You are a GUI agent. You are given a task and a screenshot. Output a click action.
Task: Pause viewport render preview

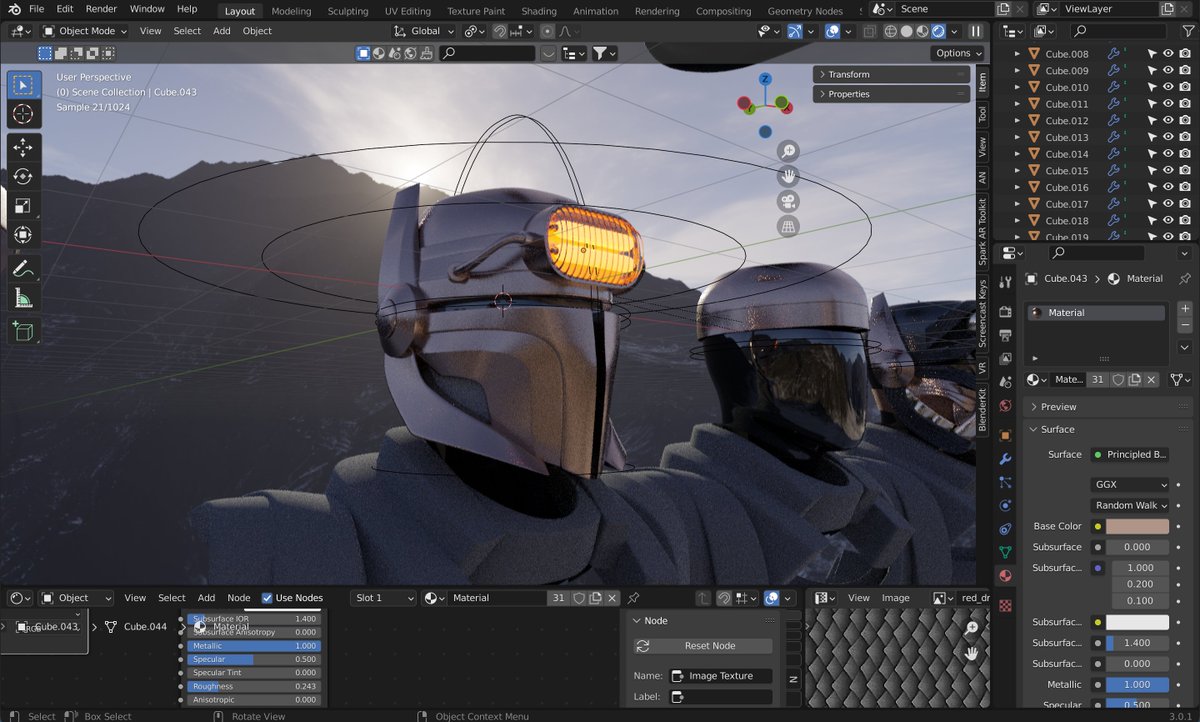click(975, 31)
